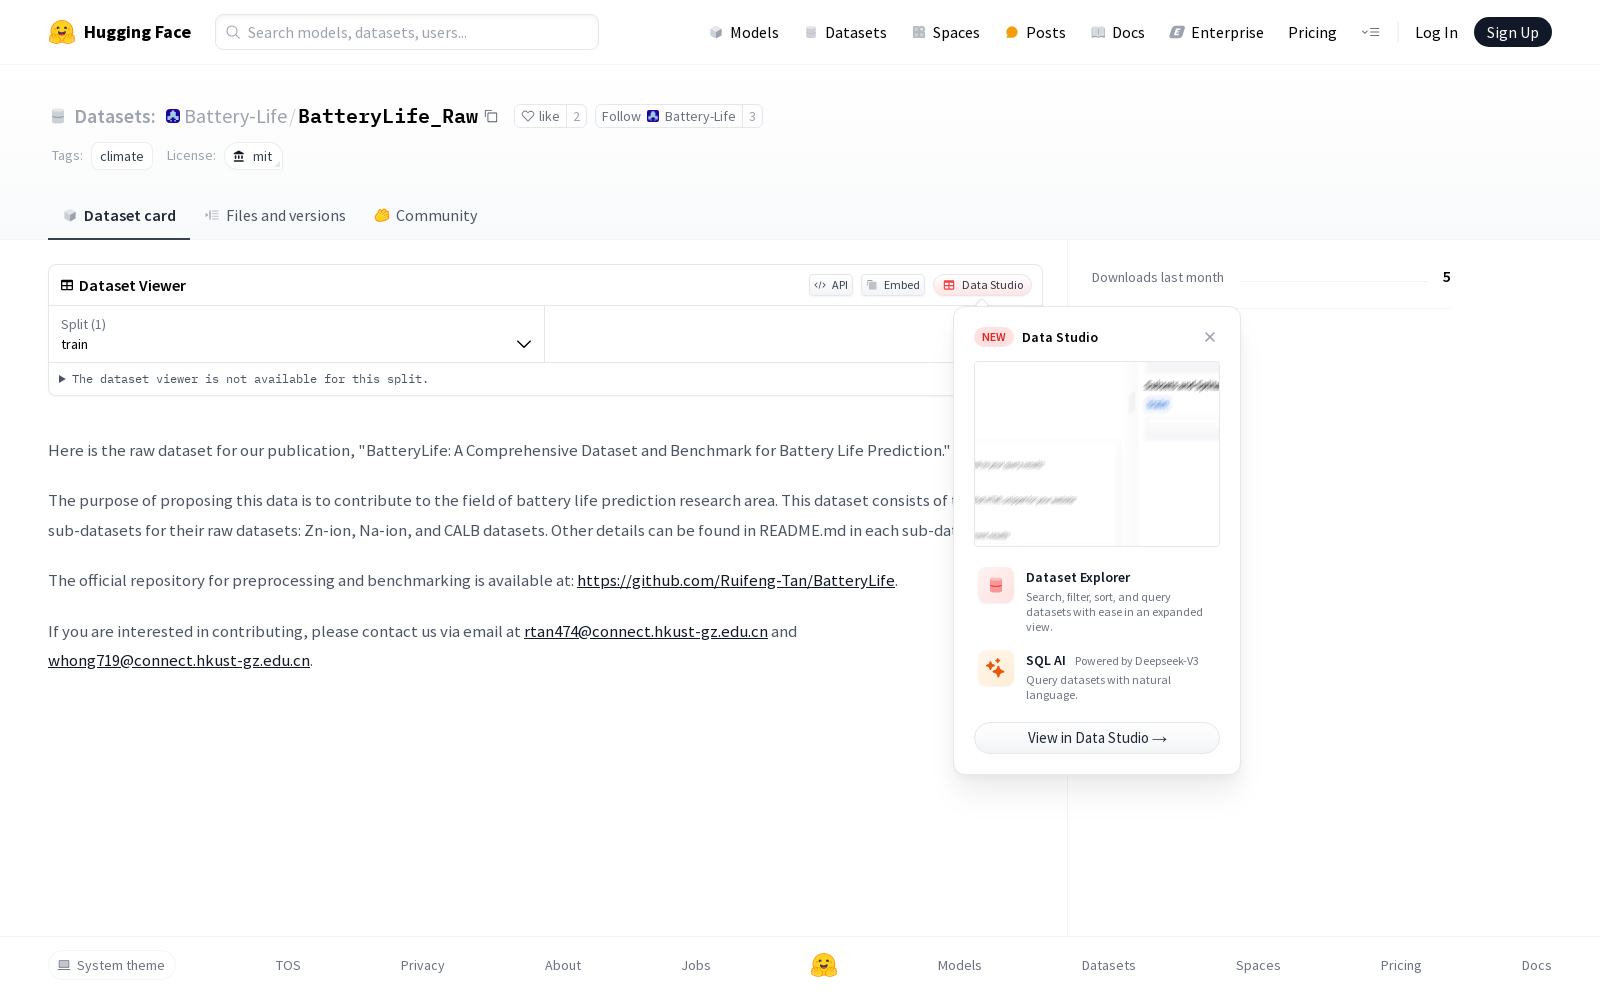The height and width of the screenshot is (1000, 1600).
Task: Switch to the Files and versions tab
Action: [x=275, y=216]
